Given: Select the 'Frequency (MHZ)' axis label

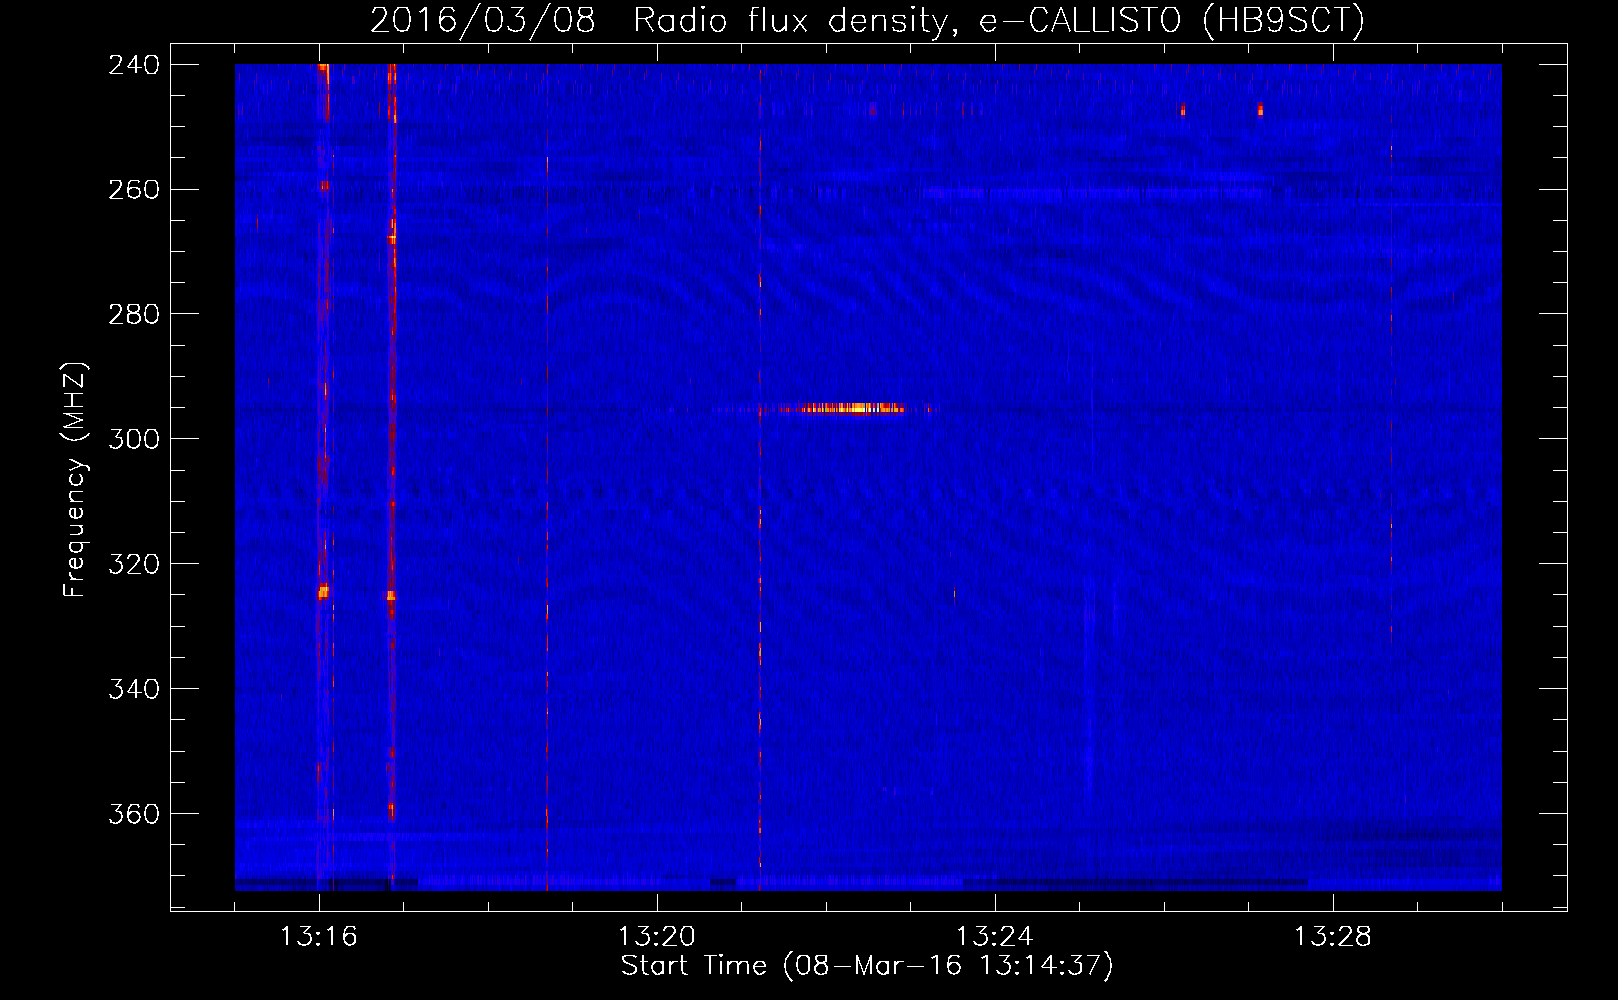Looking at the screenshot, I should point(75,480).
